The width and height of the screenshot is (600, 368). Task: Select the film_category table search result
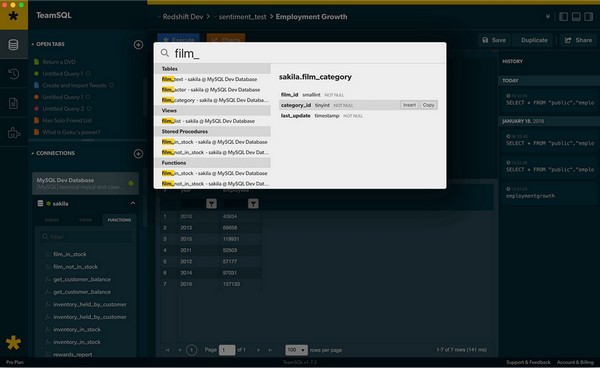[x=212, y=100]
